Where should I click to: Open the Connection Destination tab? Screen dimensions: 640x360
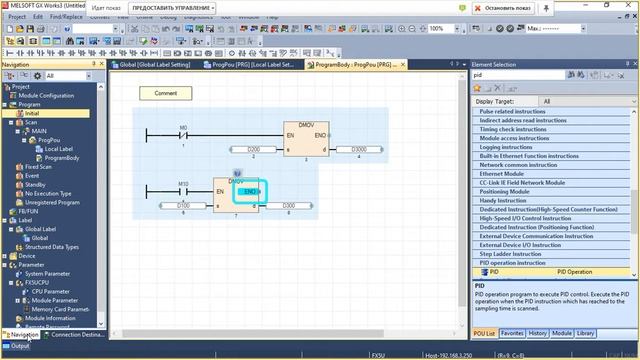pyautogui.click(x=73, y=335)
